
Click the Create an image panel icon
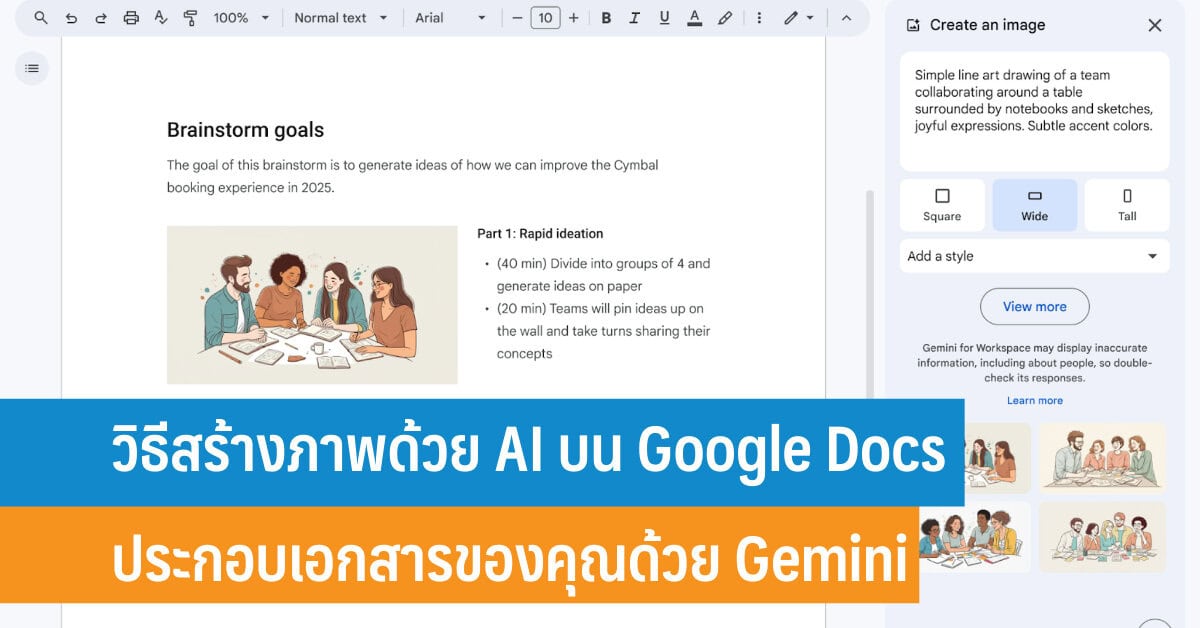[915, 24]
